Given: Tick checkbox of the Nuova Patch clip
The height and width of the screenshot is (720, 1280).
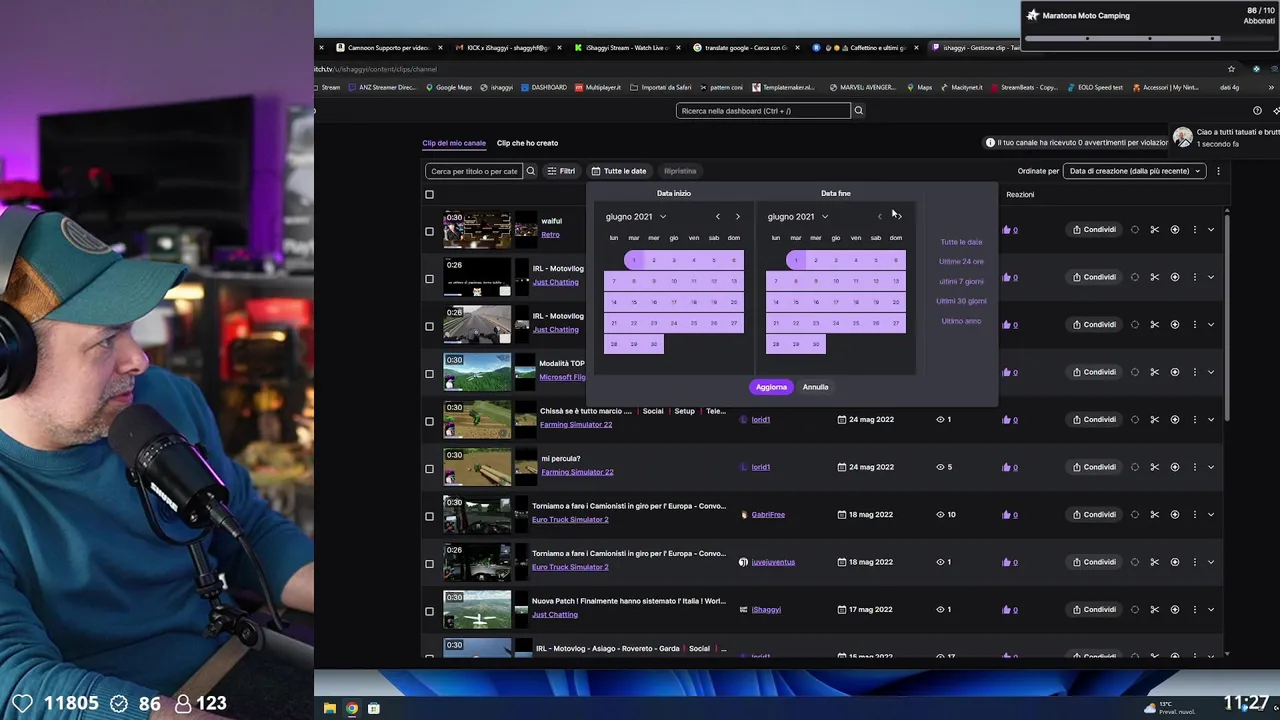Looking at the screenshot, I should (429, 611).
